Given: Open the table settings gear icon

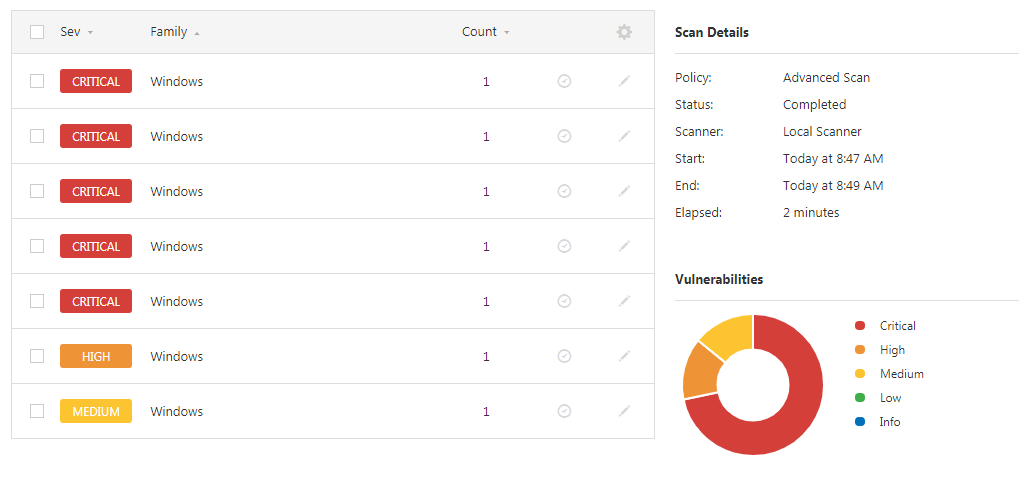Looking at the screenshot, I should click(624, 32).
